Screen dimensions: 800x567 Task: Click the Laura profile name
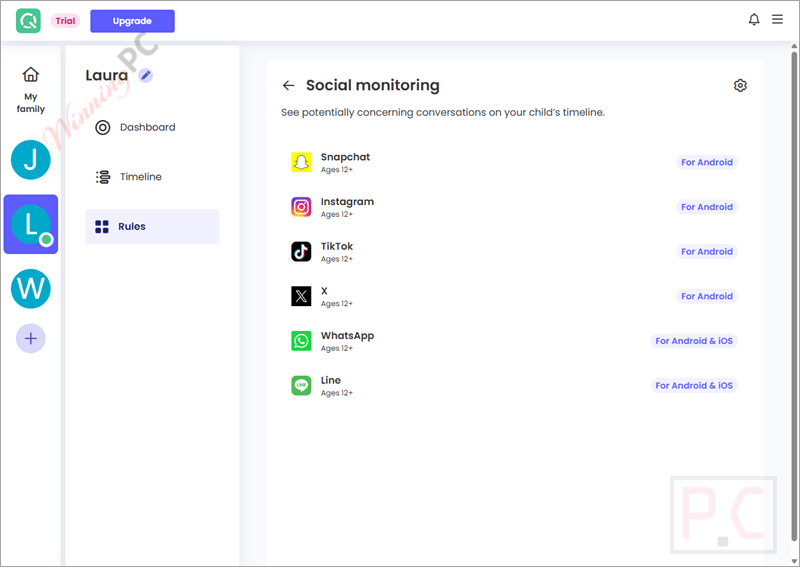point(107,76)
